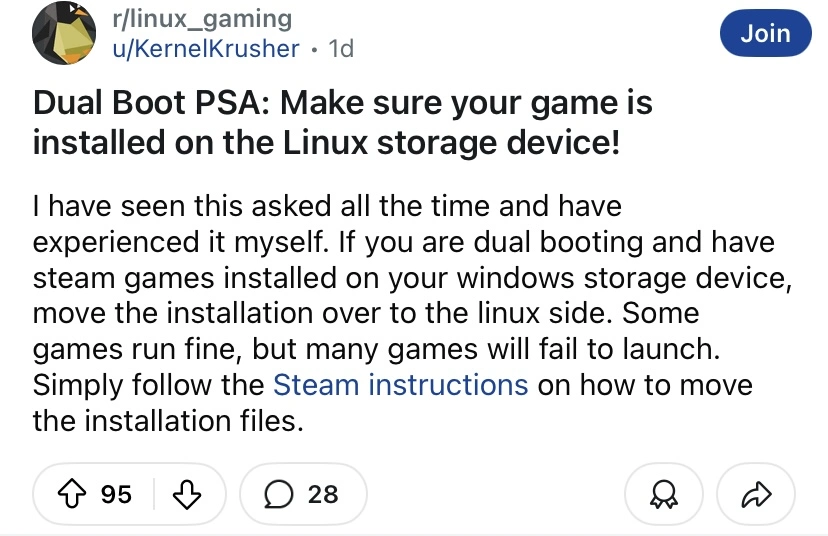Open the post via the "Dual Boot PSA" title line
This screenshot has width=828, height=536.
[342, 102]
